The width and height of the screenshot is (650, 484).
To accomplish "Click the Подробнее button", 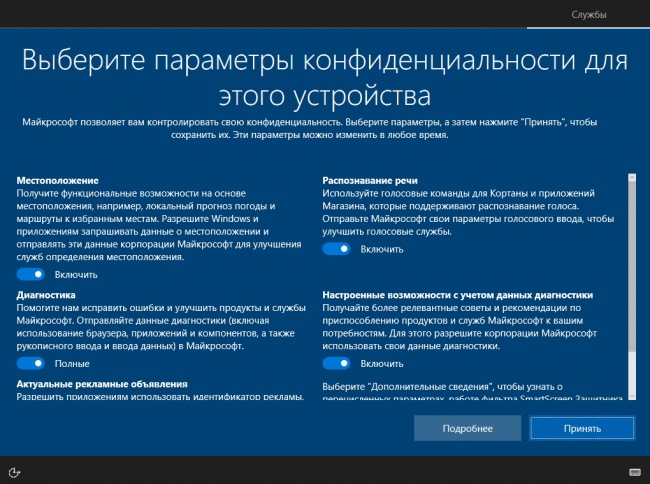I will pyautogui.click(x=467, y=428).
